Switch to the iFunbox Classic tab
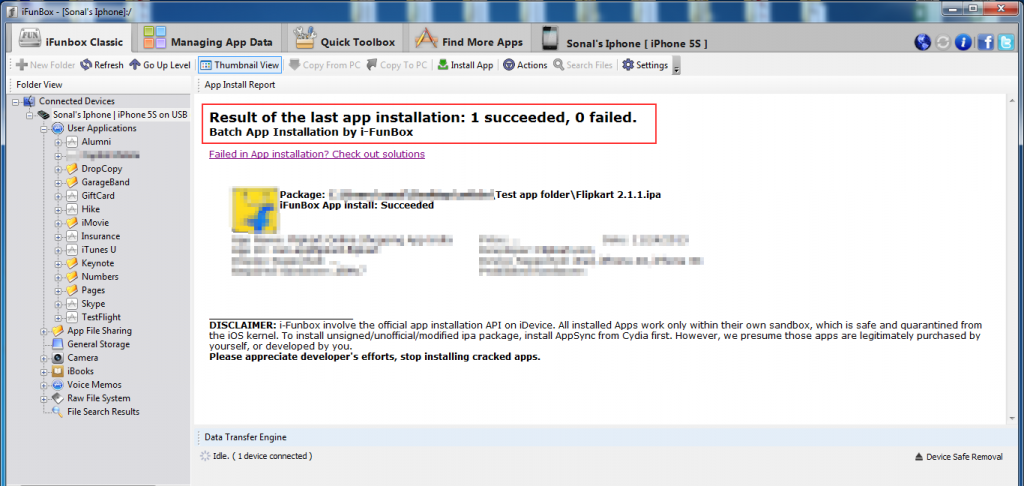Screen dimensions: 1024x486 pos(71,40)
